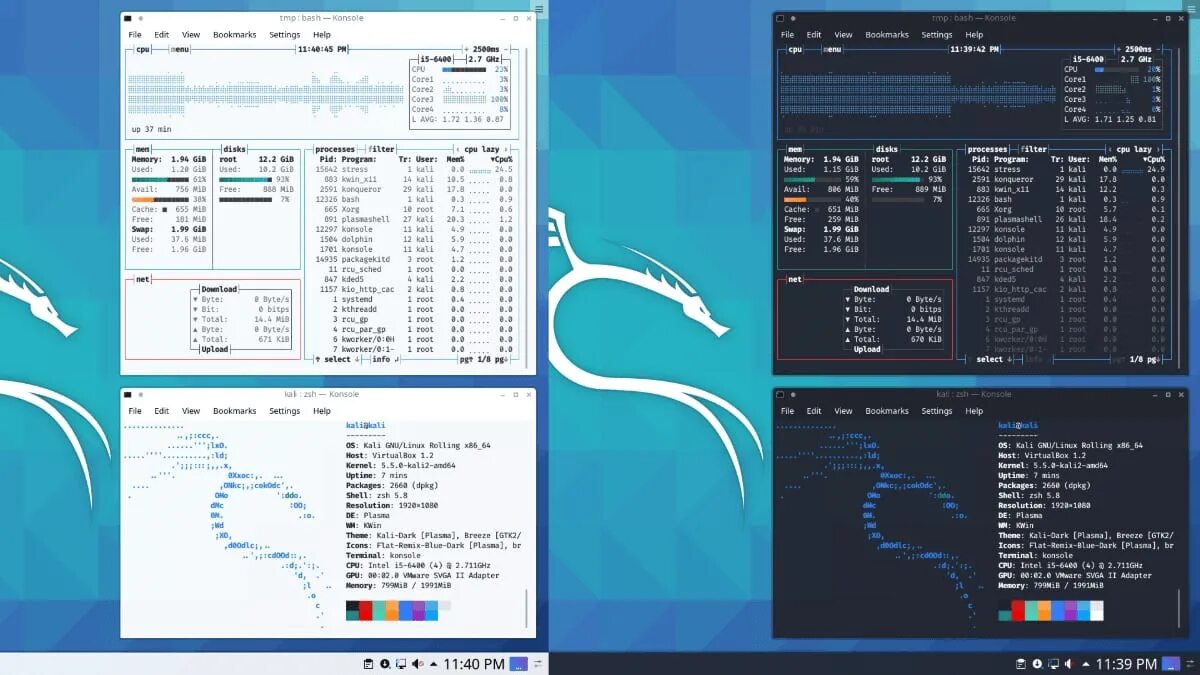Click the Konsole app icon in light bash window titlebar
Image resolution: width=1200 pixels, height=675 pixels.
point(127,19)
